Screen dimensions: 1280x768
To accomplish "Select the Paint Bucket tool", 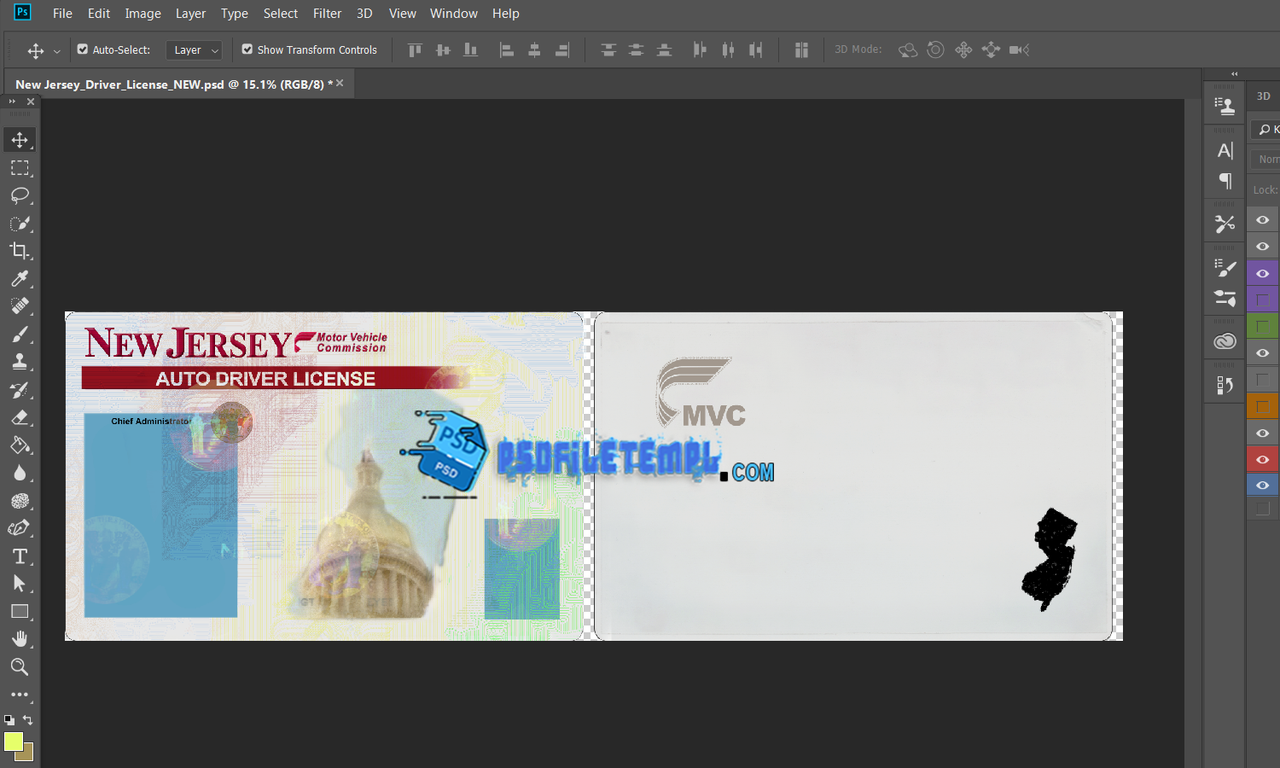I will 19,445.
